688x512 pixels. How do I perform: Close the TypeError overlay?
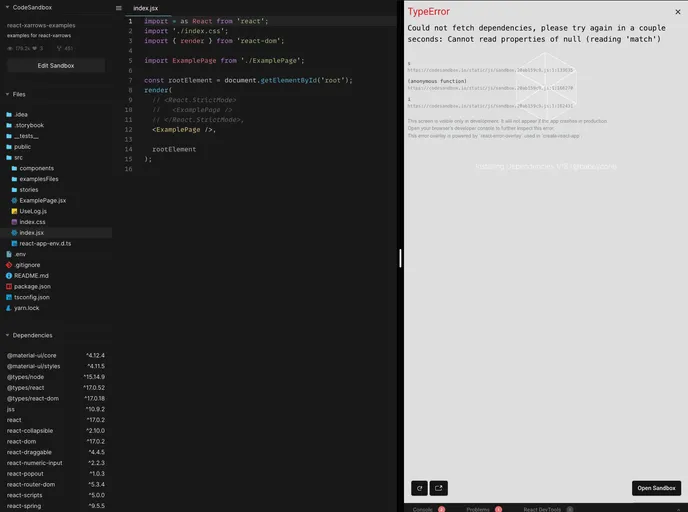677,12
